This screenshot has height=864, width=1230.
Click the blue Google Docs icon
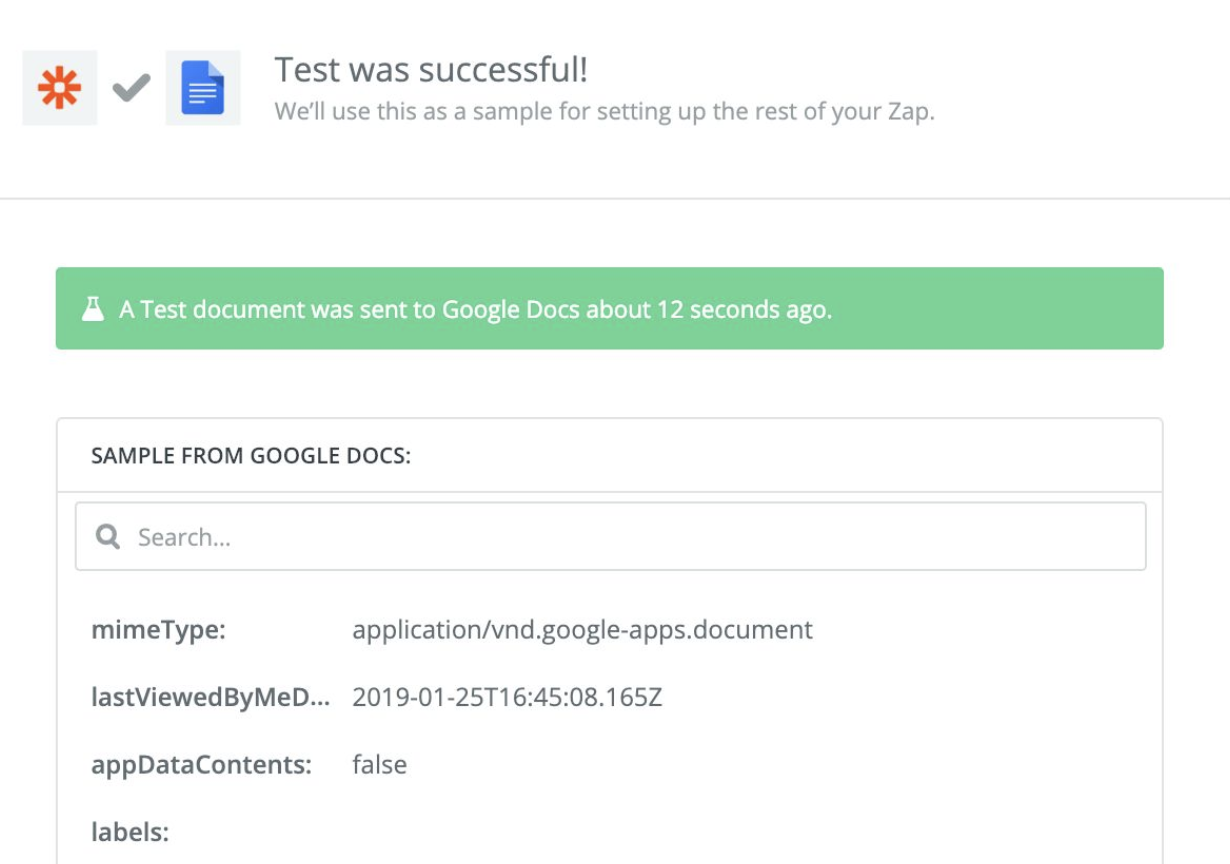(203, 88)
